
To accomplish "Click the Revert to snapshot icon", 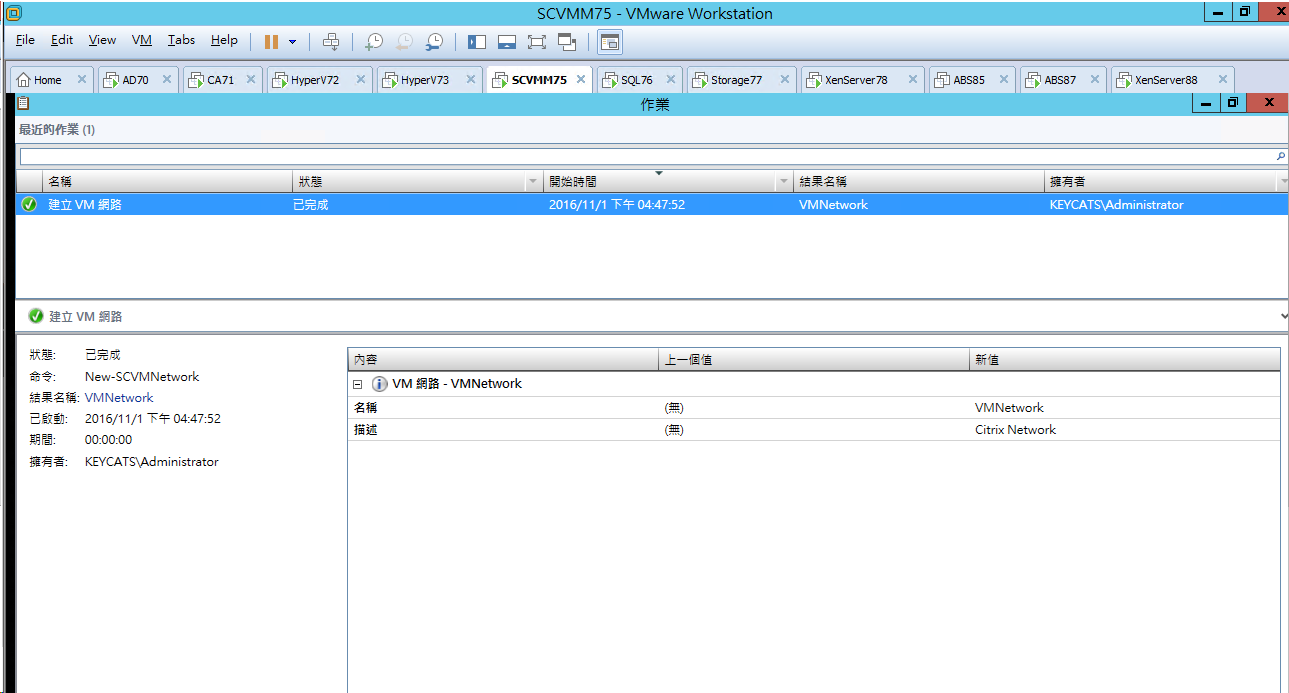I will pyautogui.click(x=404, y=42).
